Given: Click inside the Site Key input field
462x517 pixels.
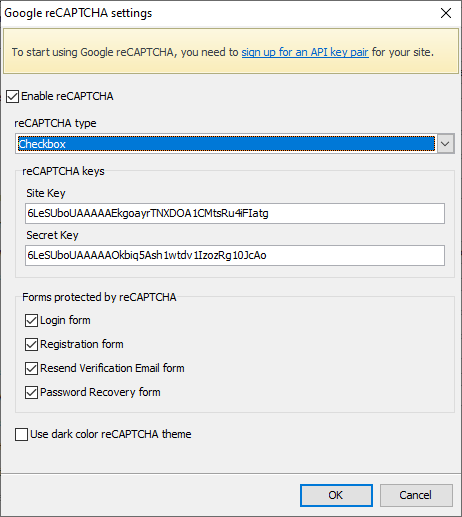Looking at the screenshot, I should [235, 213].
